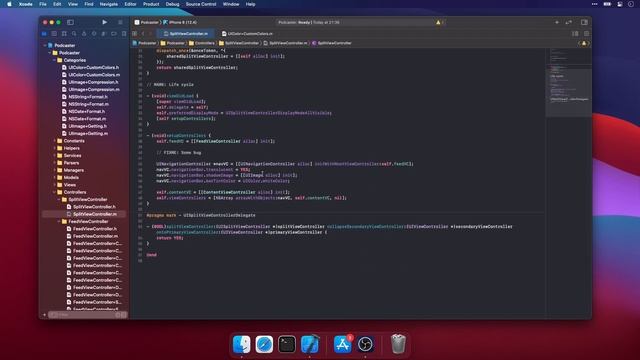Open UIColor+CustomColors.h file
Image resolution: width=640 pixels, height=360 pixels.
click(90, 67)
